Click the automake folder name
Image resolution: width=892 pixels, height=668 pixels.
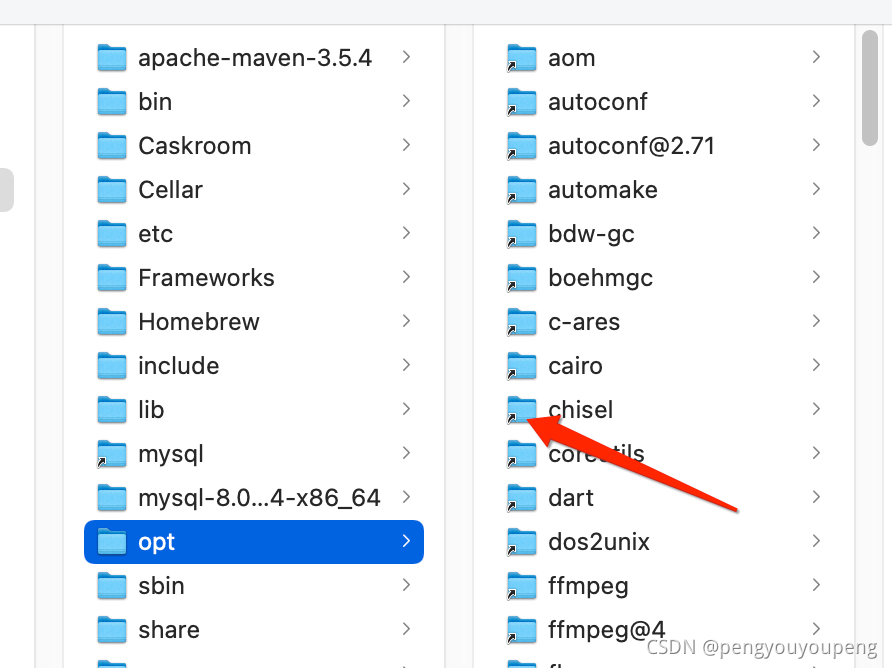602,190
